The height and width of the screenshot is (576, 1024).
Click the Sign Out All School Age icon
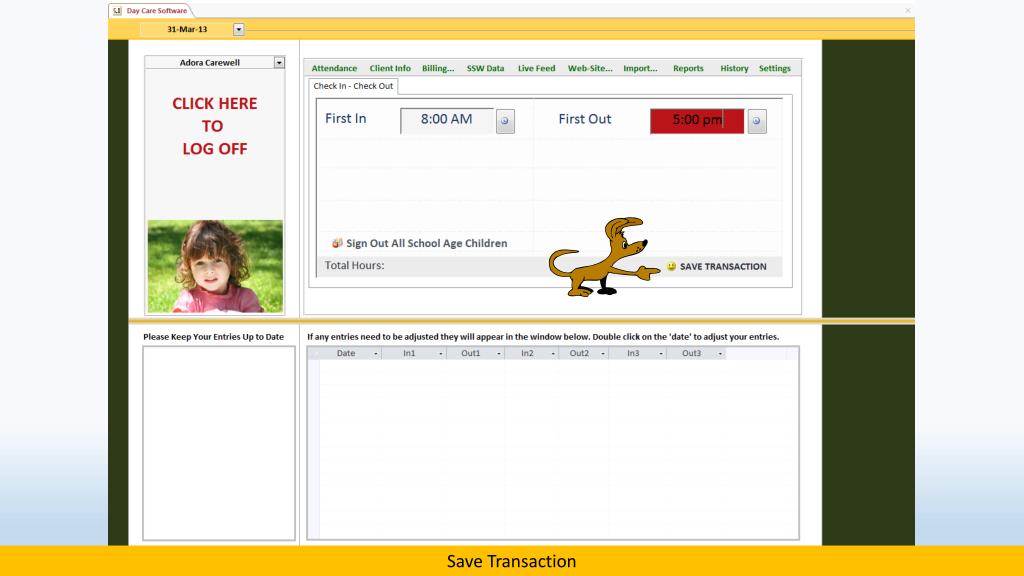click(x=337, y=243)
